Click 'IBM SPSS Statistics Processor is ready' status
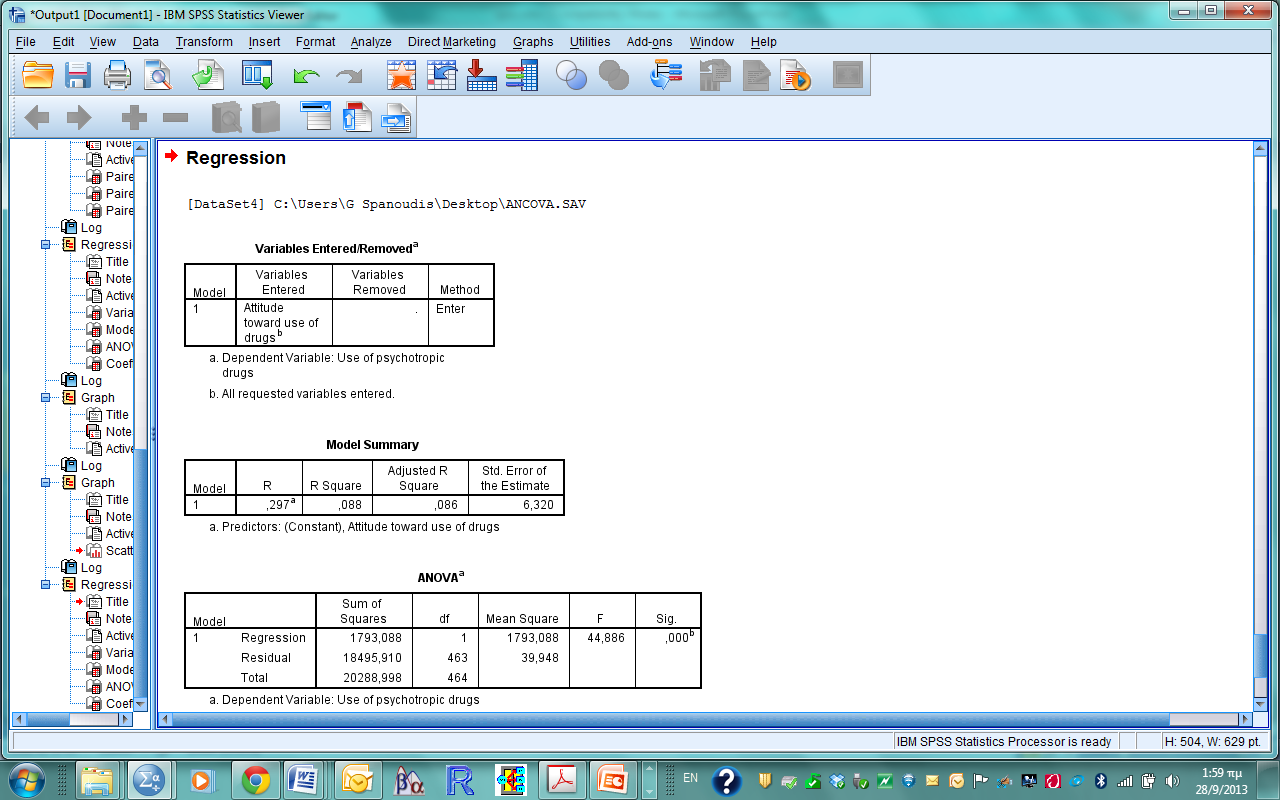 1004,742
